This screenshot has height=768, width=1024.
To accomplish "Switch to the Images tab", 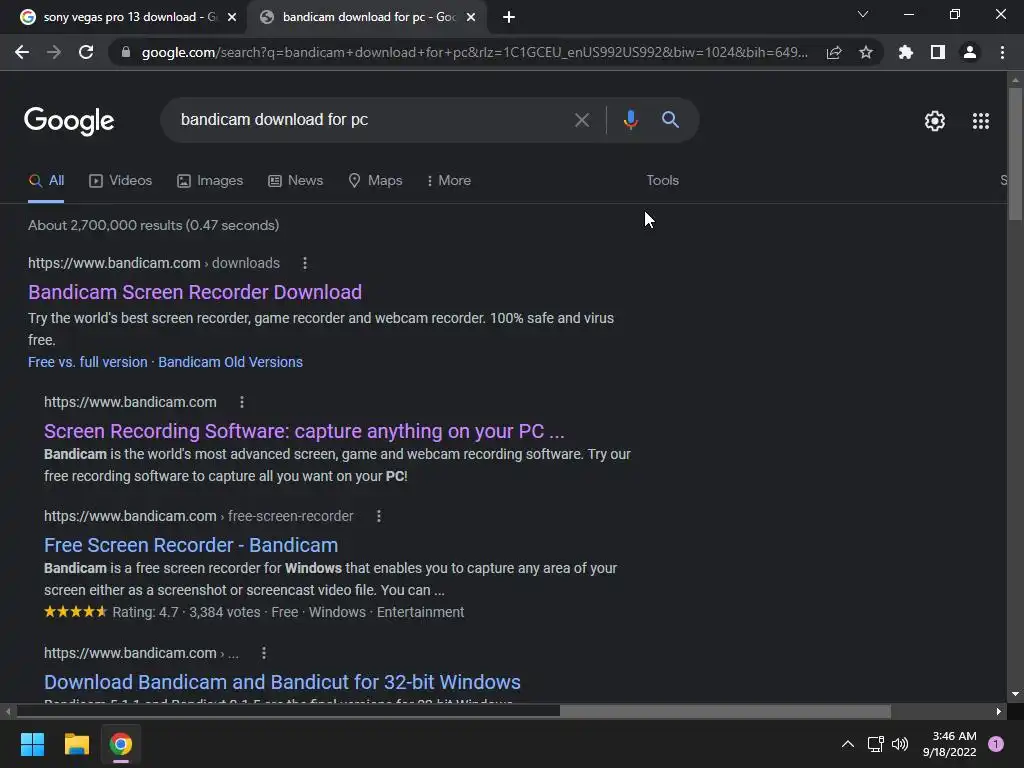I will (x=210, y=181).
